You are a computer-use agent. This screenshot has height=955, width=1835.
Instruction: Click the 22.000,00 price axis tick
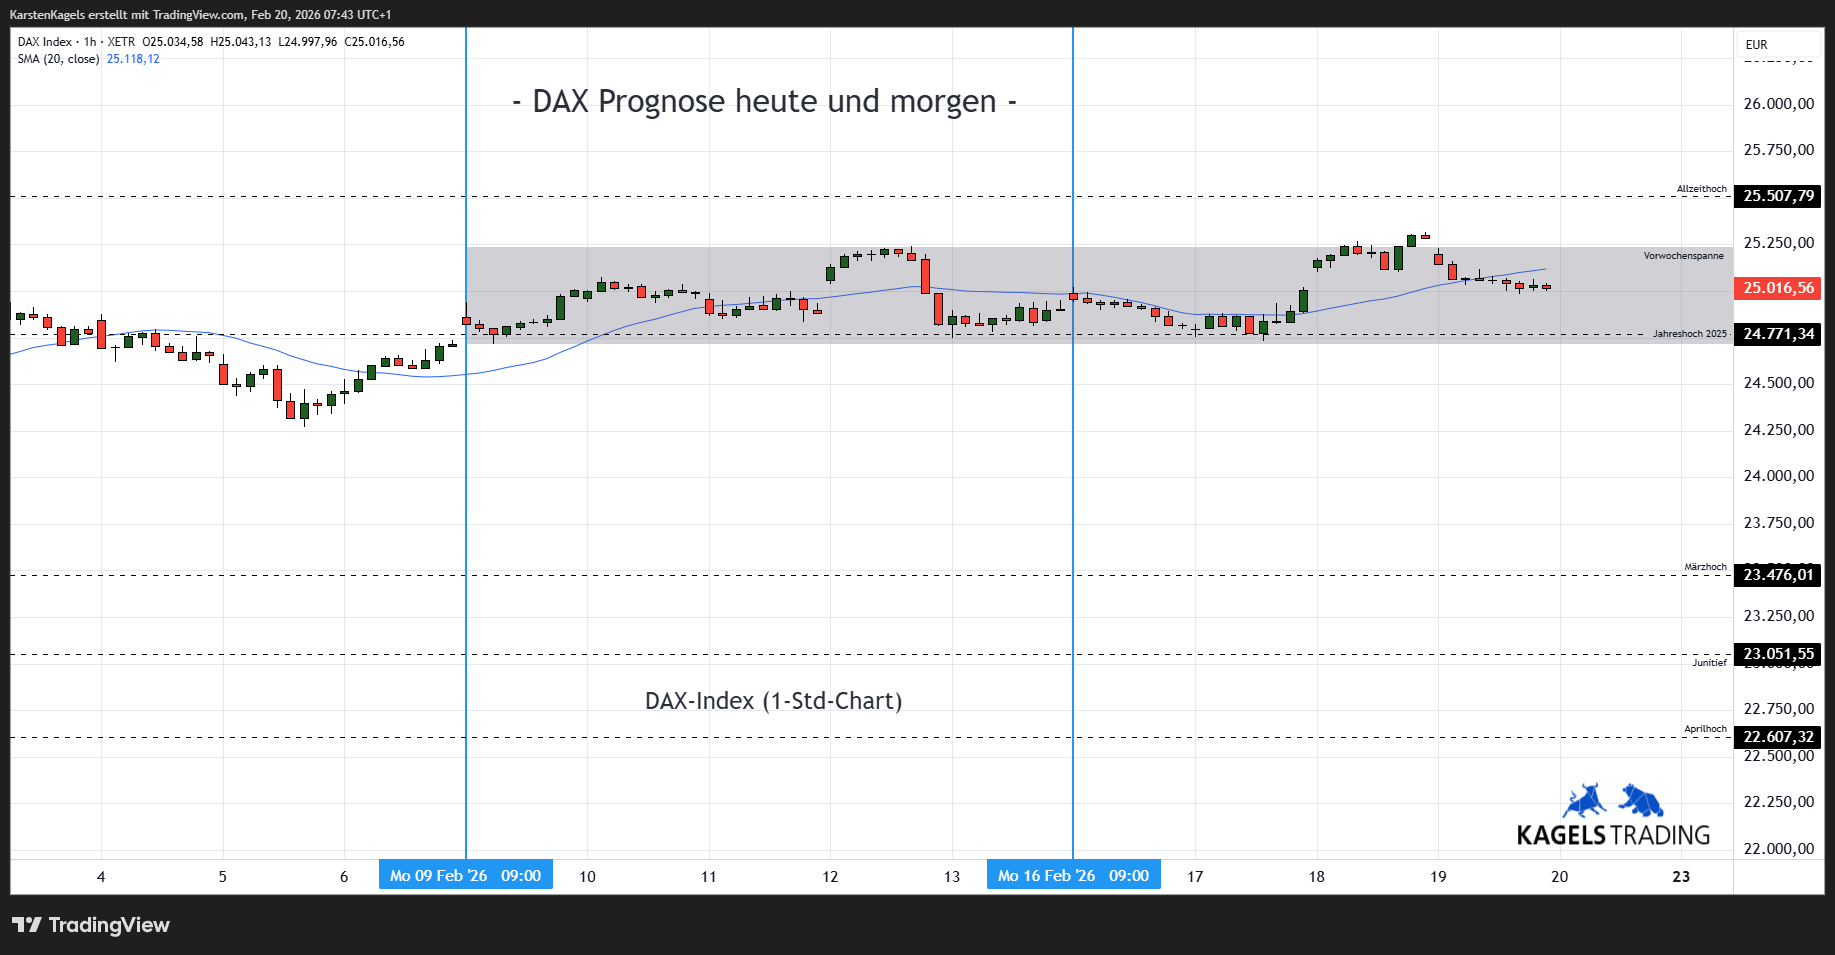coord(1778,849)
